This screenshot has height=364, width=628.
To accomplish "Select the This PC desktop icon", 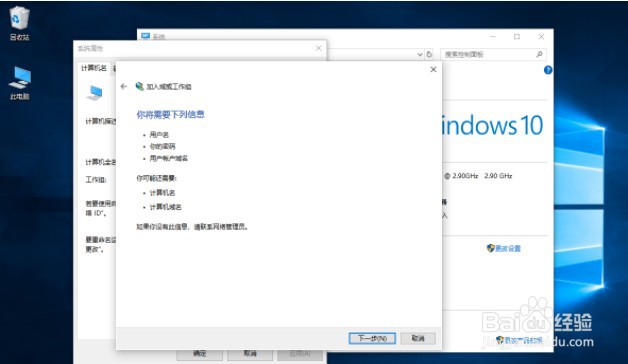I will click(x=20, y=83).
